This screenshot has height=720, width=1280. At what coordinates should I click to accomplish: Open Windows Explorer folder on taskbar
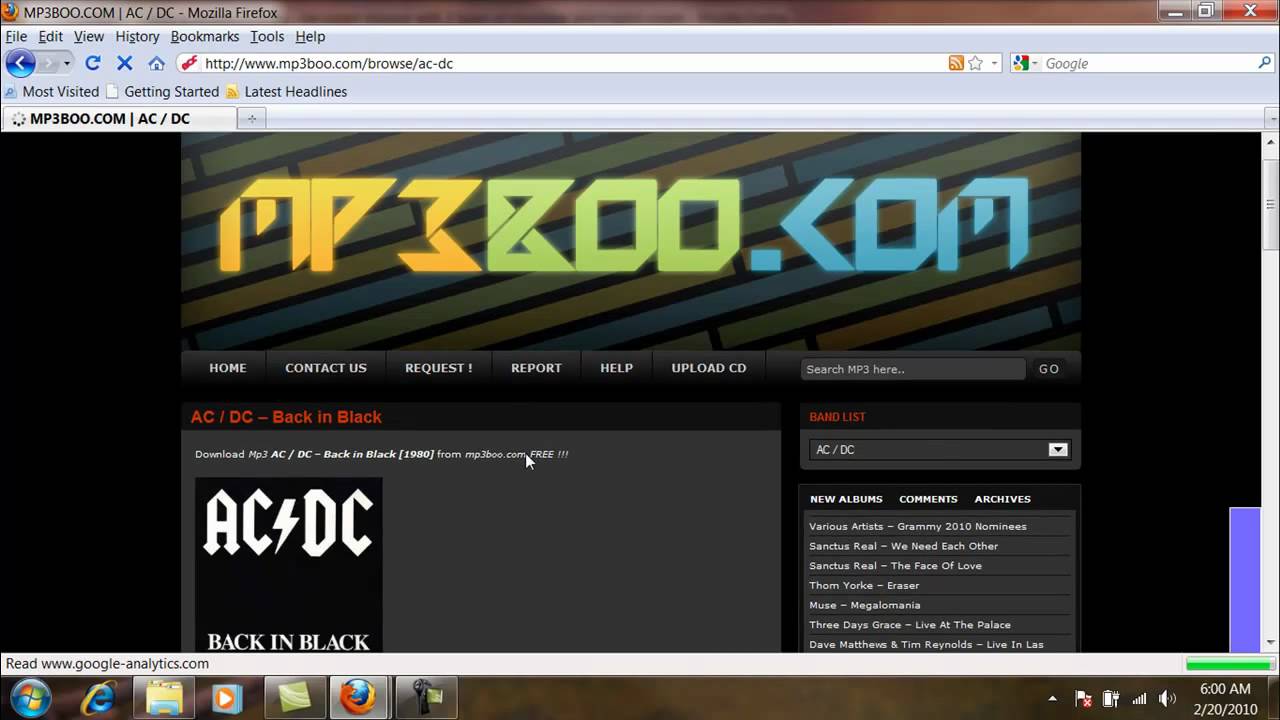click(x=163, y=697)
